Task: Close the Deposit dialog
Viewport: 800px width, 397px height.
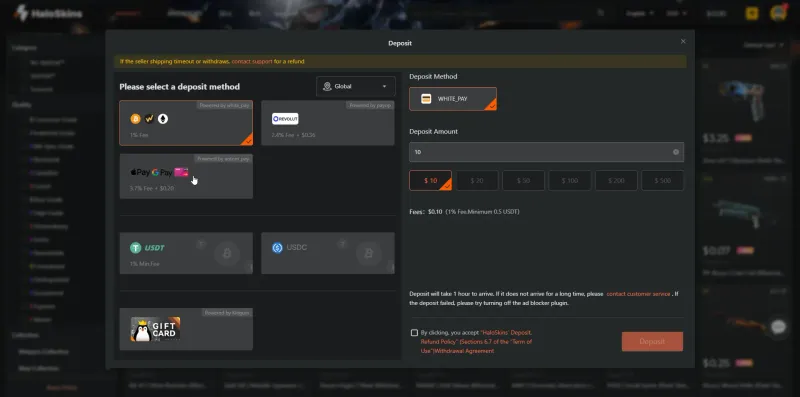Action: tap(683, 41)
